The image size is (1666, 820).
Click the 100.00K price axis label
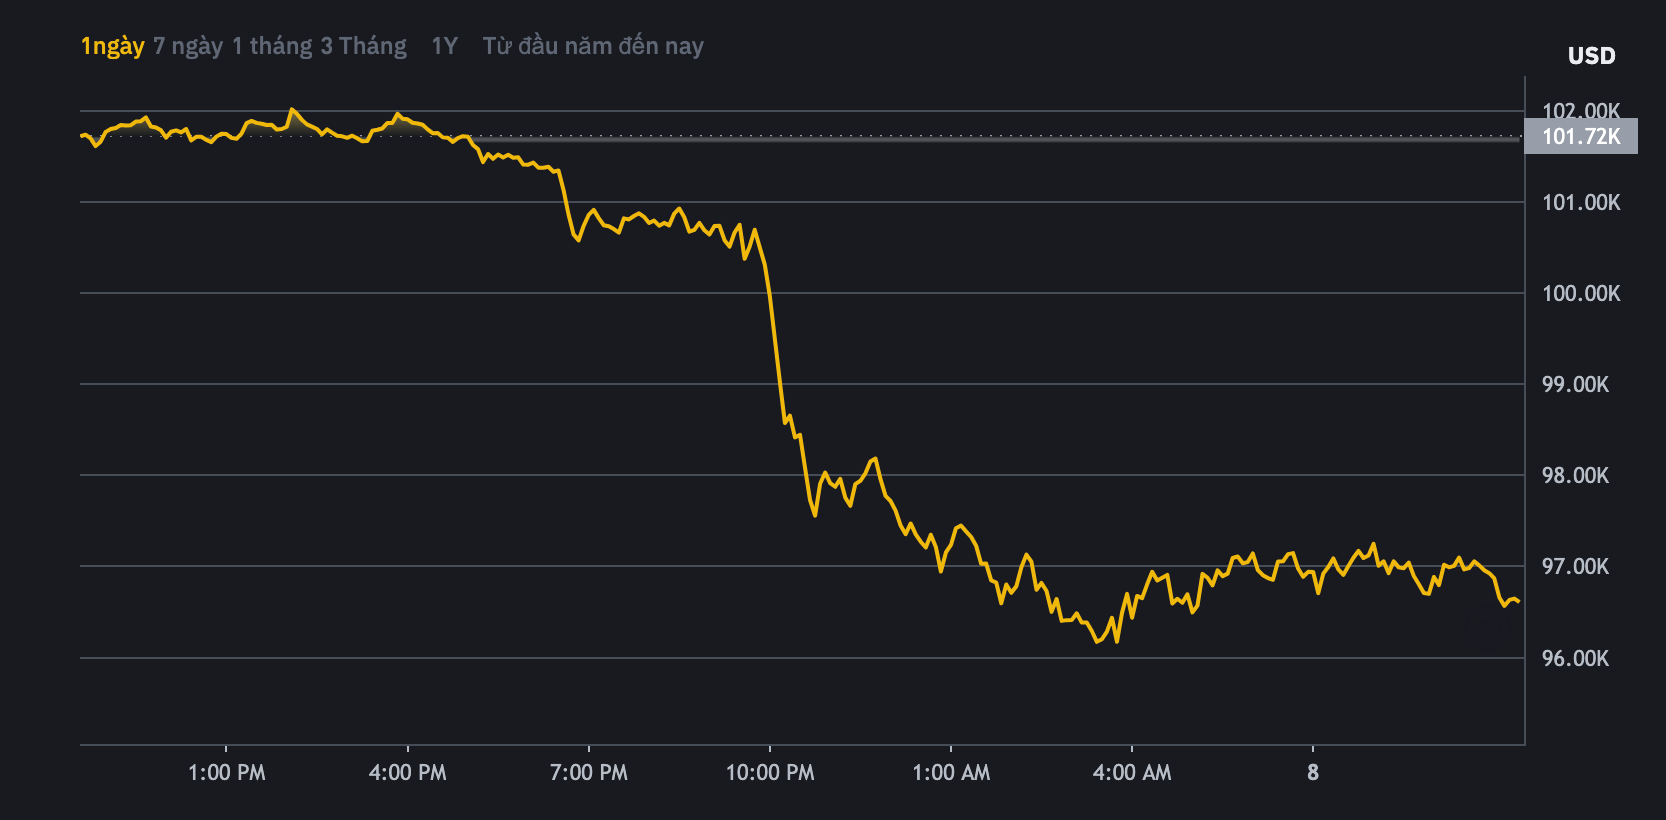tap(1581, 294)
